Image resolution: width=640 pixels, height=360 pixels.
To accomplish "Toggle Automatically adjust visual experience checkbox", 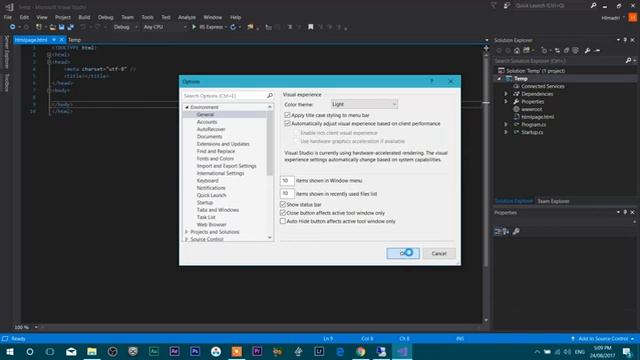I will coord(287,123).
